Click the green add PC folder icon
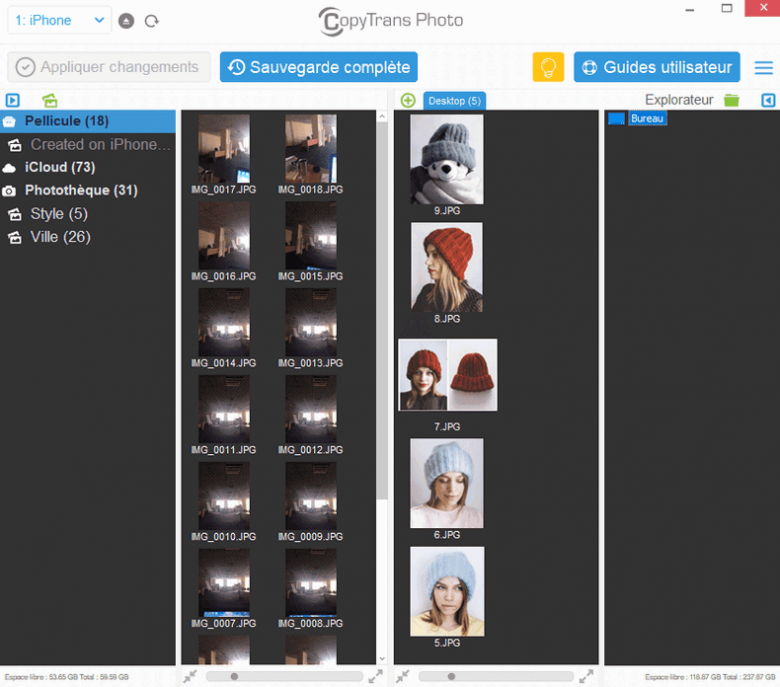 (x=408, y=100)
